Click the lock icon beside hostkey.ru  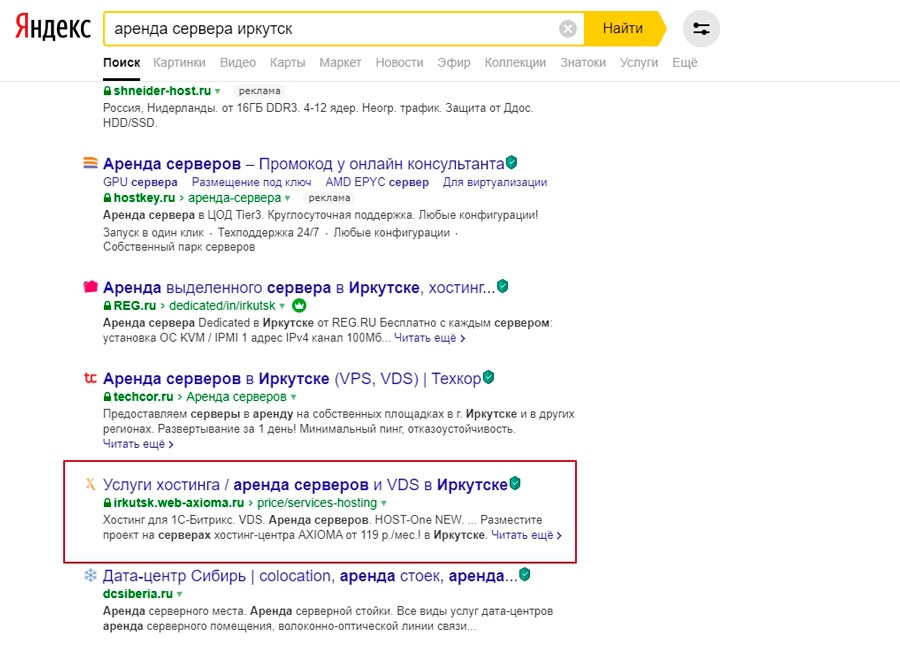(x=107, y=198)
